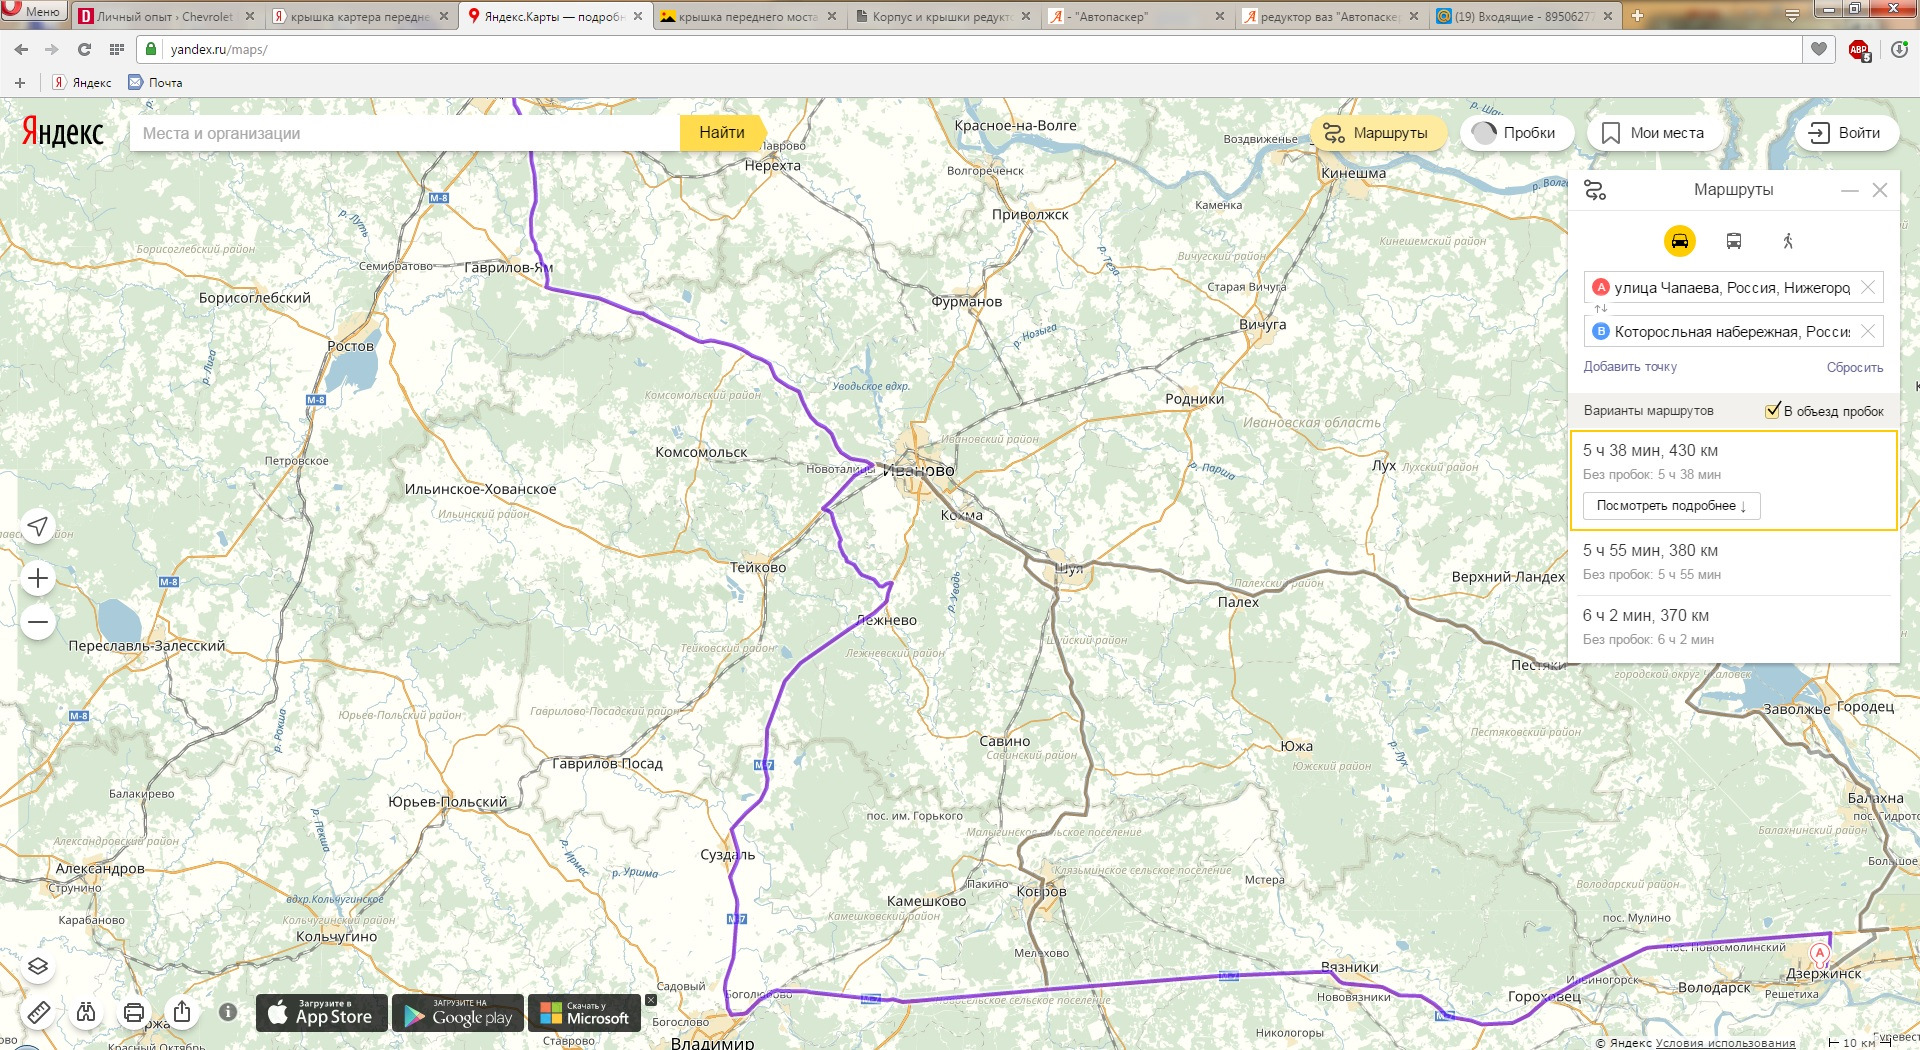Open the browser downloads icon
The image size is (1920, 1050).
(x=1899, y=49)
